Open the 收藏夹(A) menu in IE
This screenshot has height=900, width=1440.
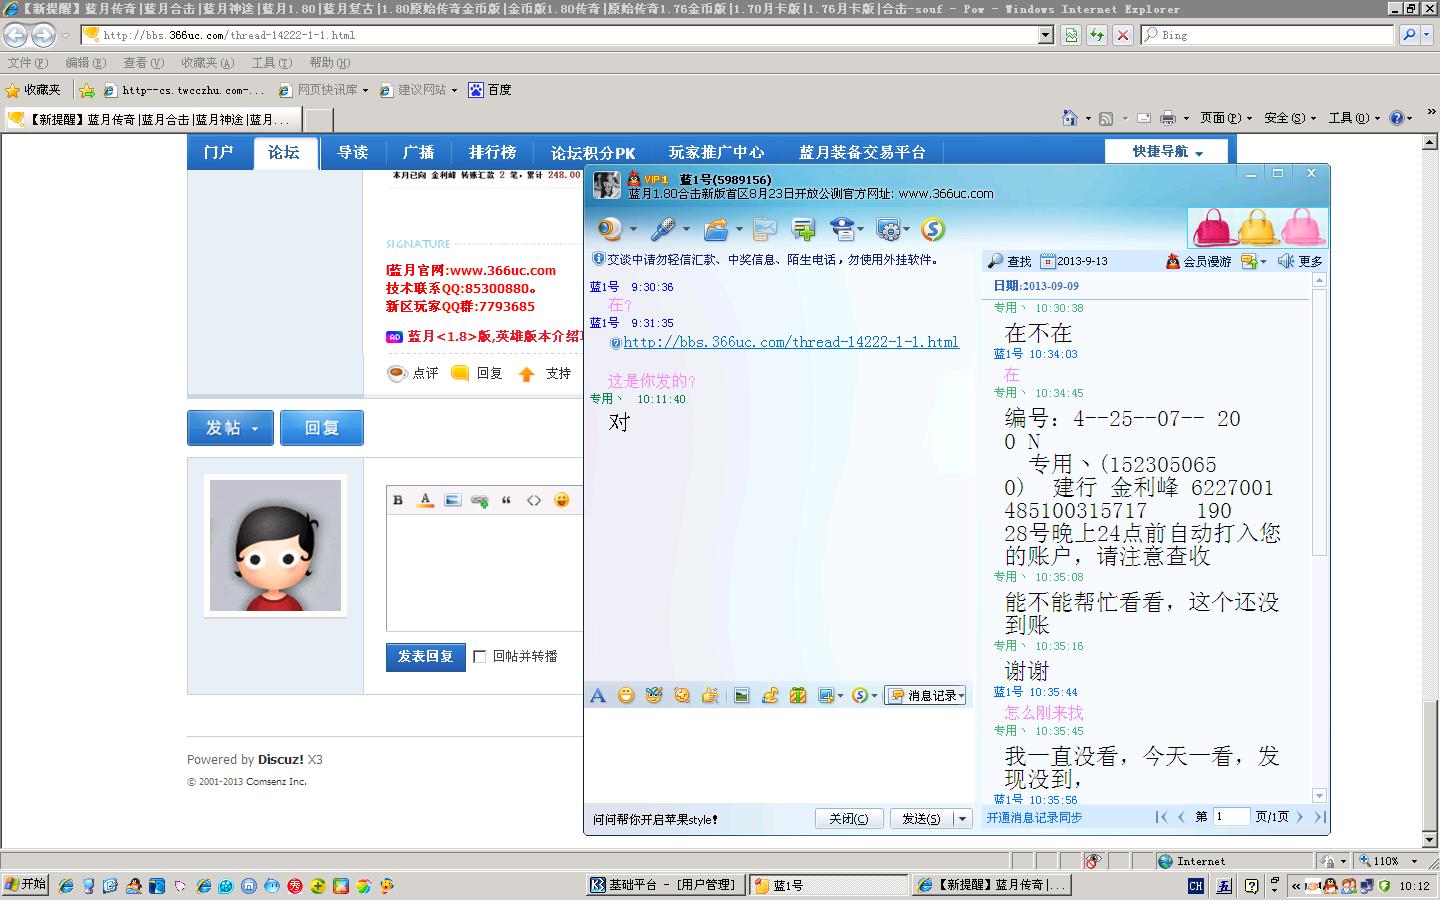tap(207, 63)
